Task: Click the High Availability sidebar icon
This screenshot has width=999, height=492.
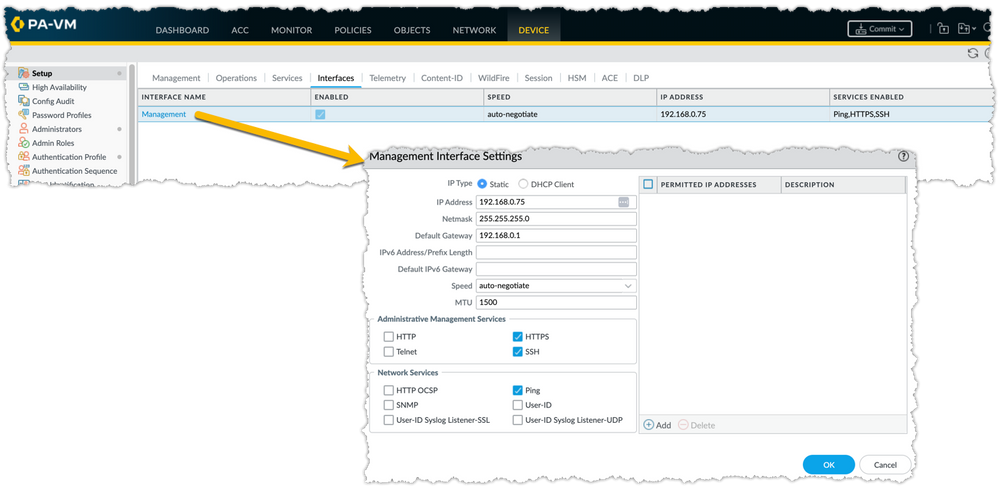Action: (x=24, y=87)
